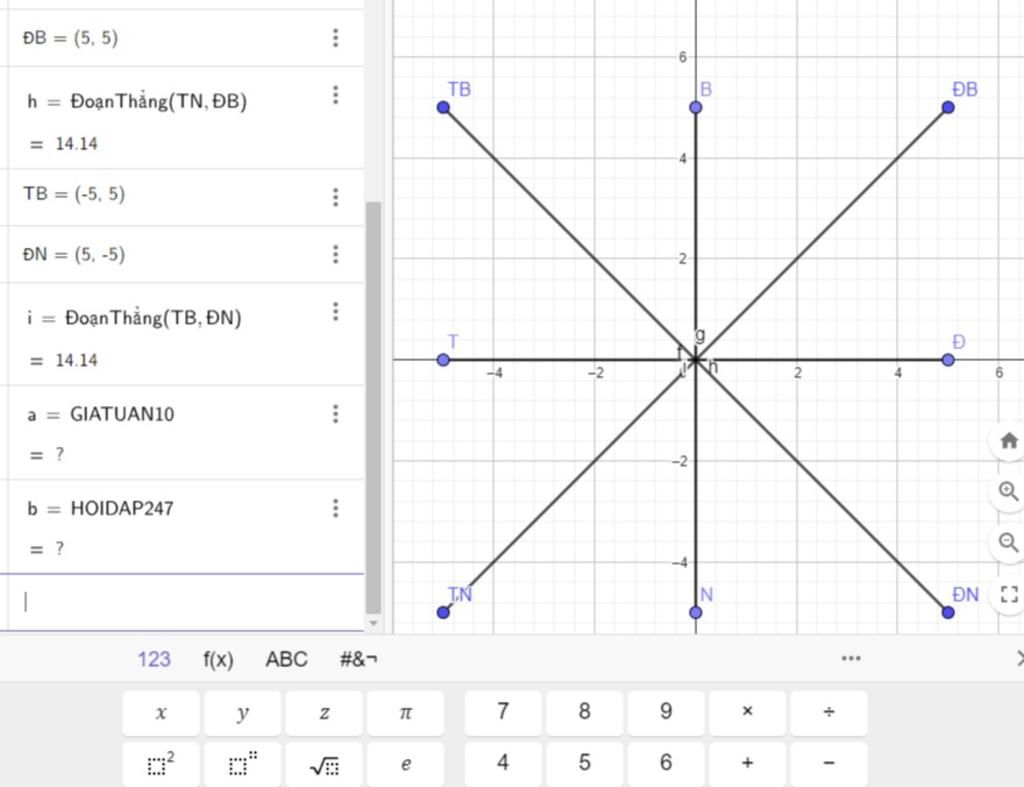Switch to 123 keyboard tab
Viewport: 1024px width, 787px height.
[154, 659]
